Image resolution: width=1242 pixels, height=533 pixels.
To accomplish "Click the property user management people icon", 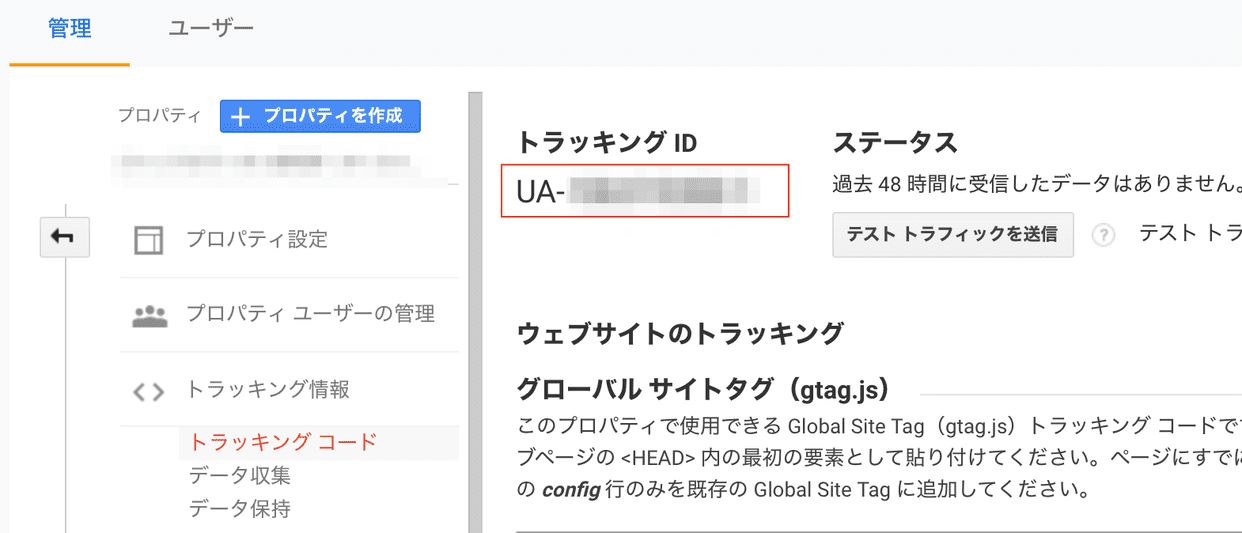I will [x=149, y=316].
